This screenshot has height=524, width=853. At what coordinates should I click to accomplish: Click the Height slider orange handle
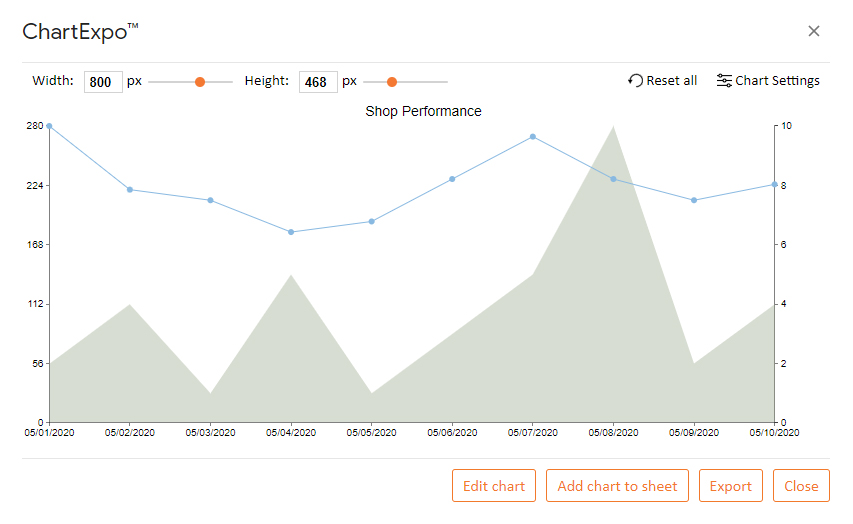tap(392, 82)
